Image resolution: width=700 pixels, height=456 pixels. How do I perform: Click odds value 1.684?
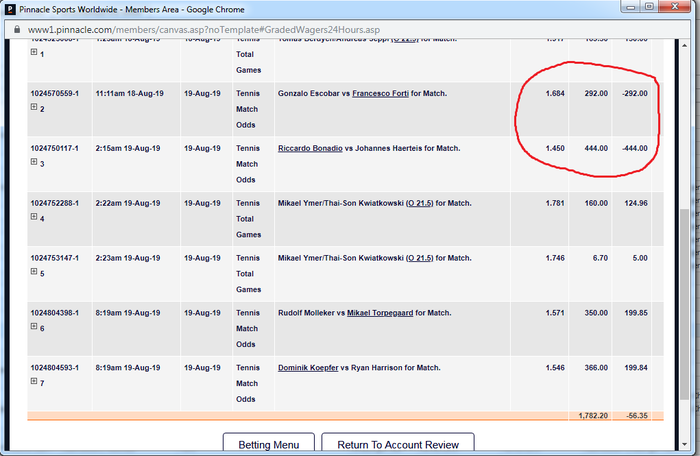(555, 93)
